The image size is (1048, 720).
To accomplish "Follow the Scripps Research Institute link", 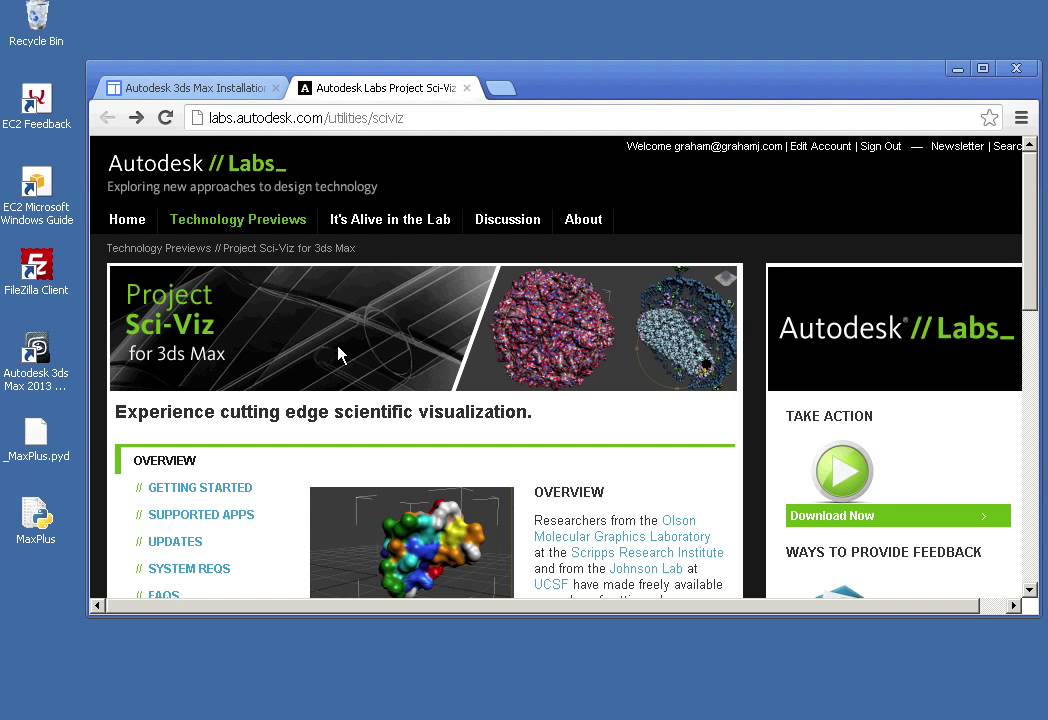I will pyautogui.click(x=647, y=552).
